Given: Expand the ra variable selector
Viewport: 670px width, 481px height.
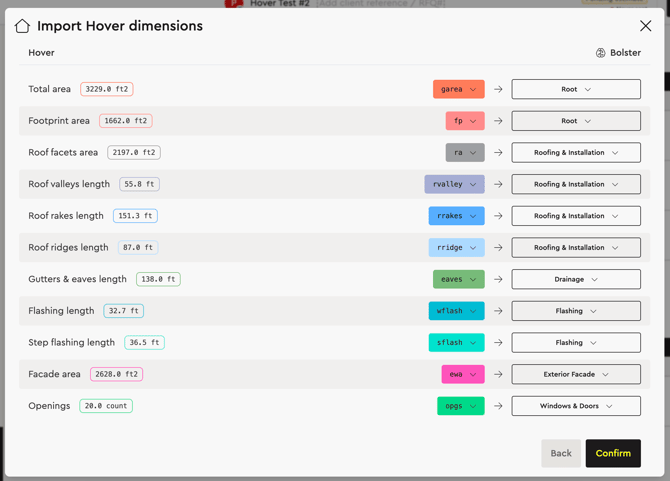Looking at the screenshot, I should click(x=465, y=153).
